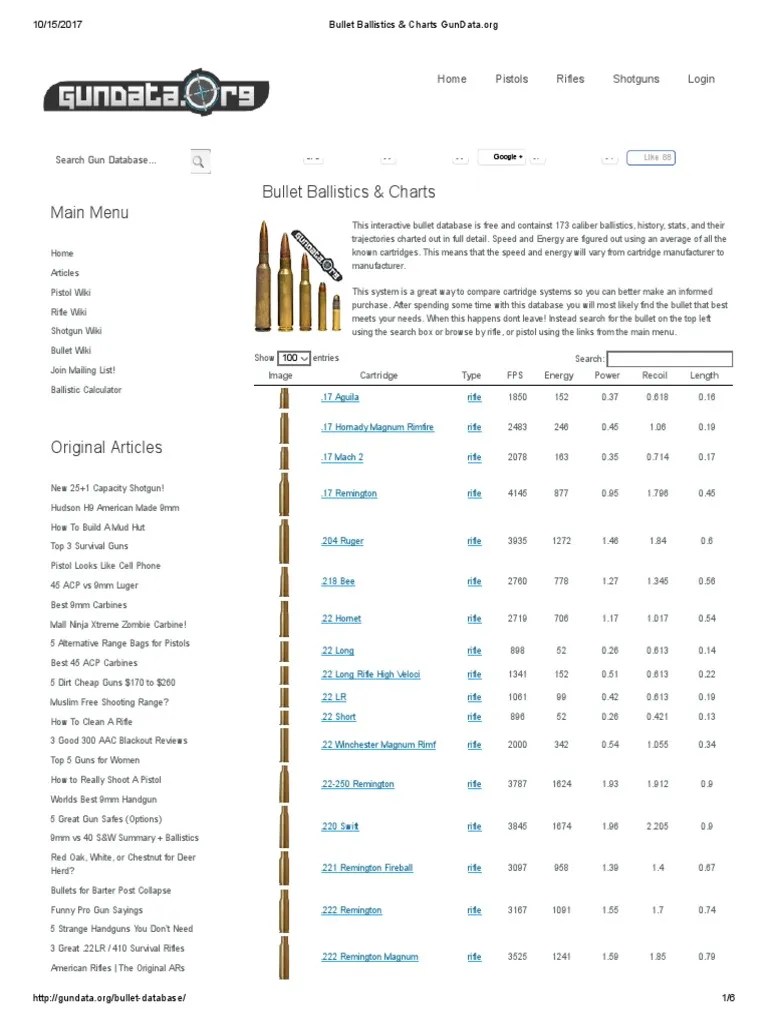
Task: Open the entries-per-page dropdown showing 100
Action: tap(294, 358)
